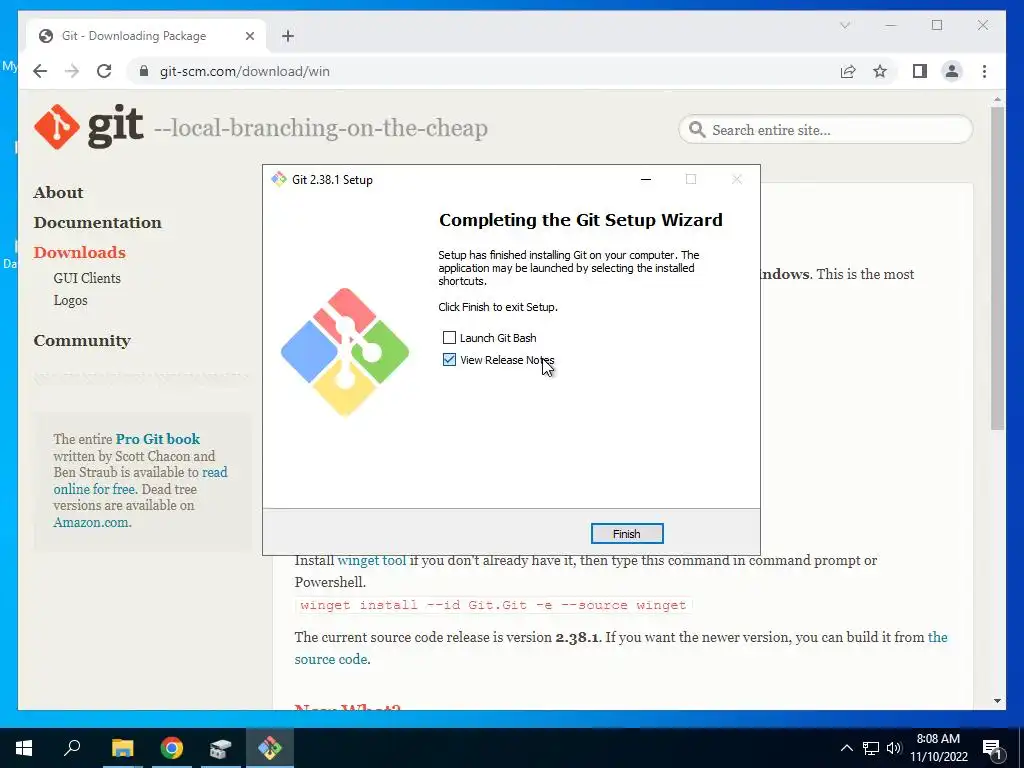Open a new Chrome tab with plus
1024x768 pixels.
(288, 36)
